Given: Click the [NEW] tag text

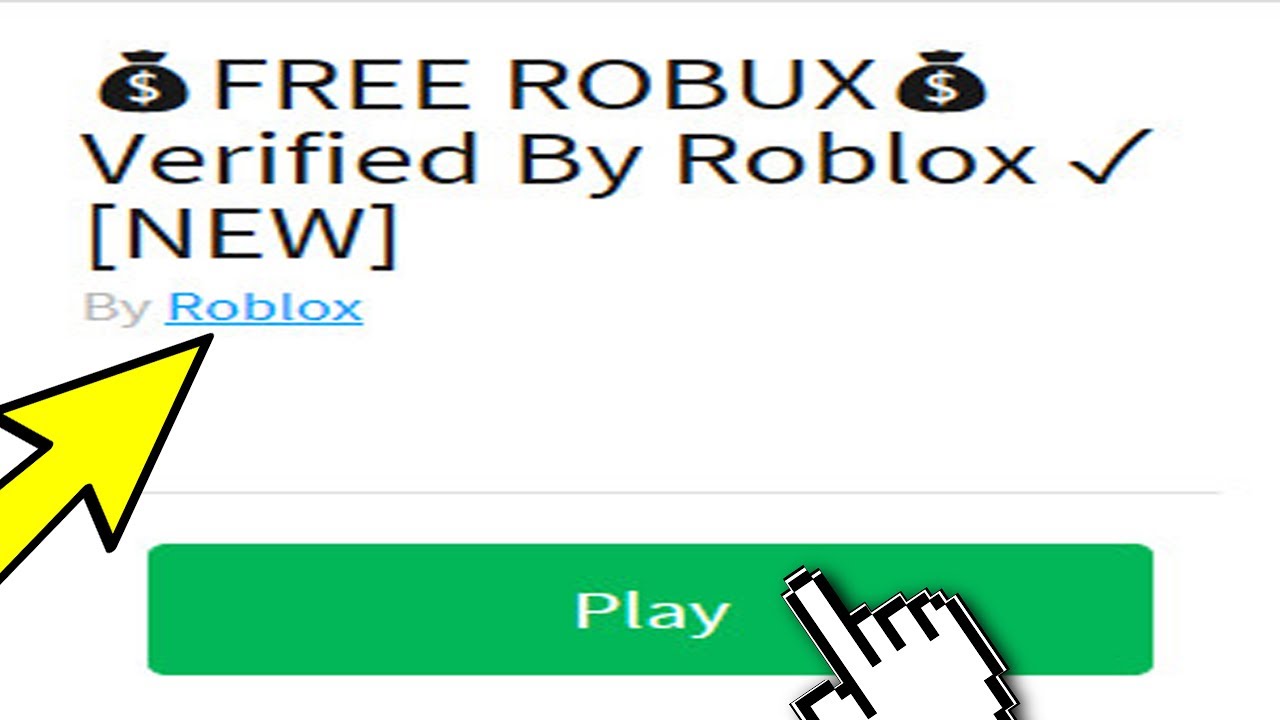Looking at the screenshot, I should (241, 236).
